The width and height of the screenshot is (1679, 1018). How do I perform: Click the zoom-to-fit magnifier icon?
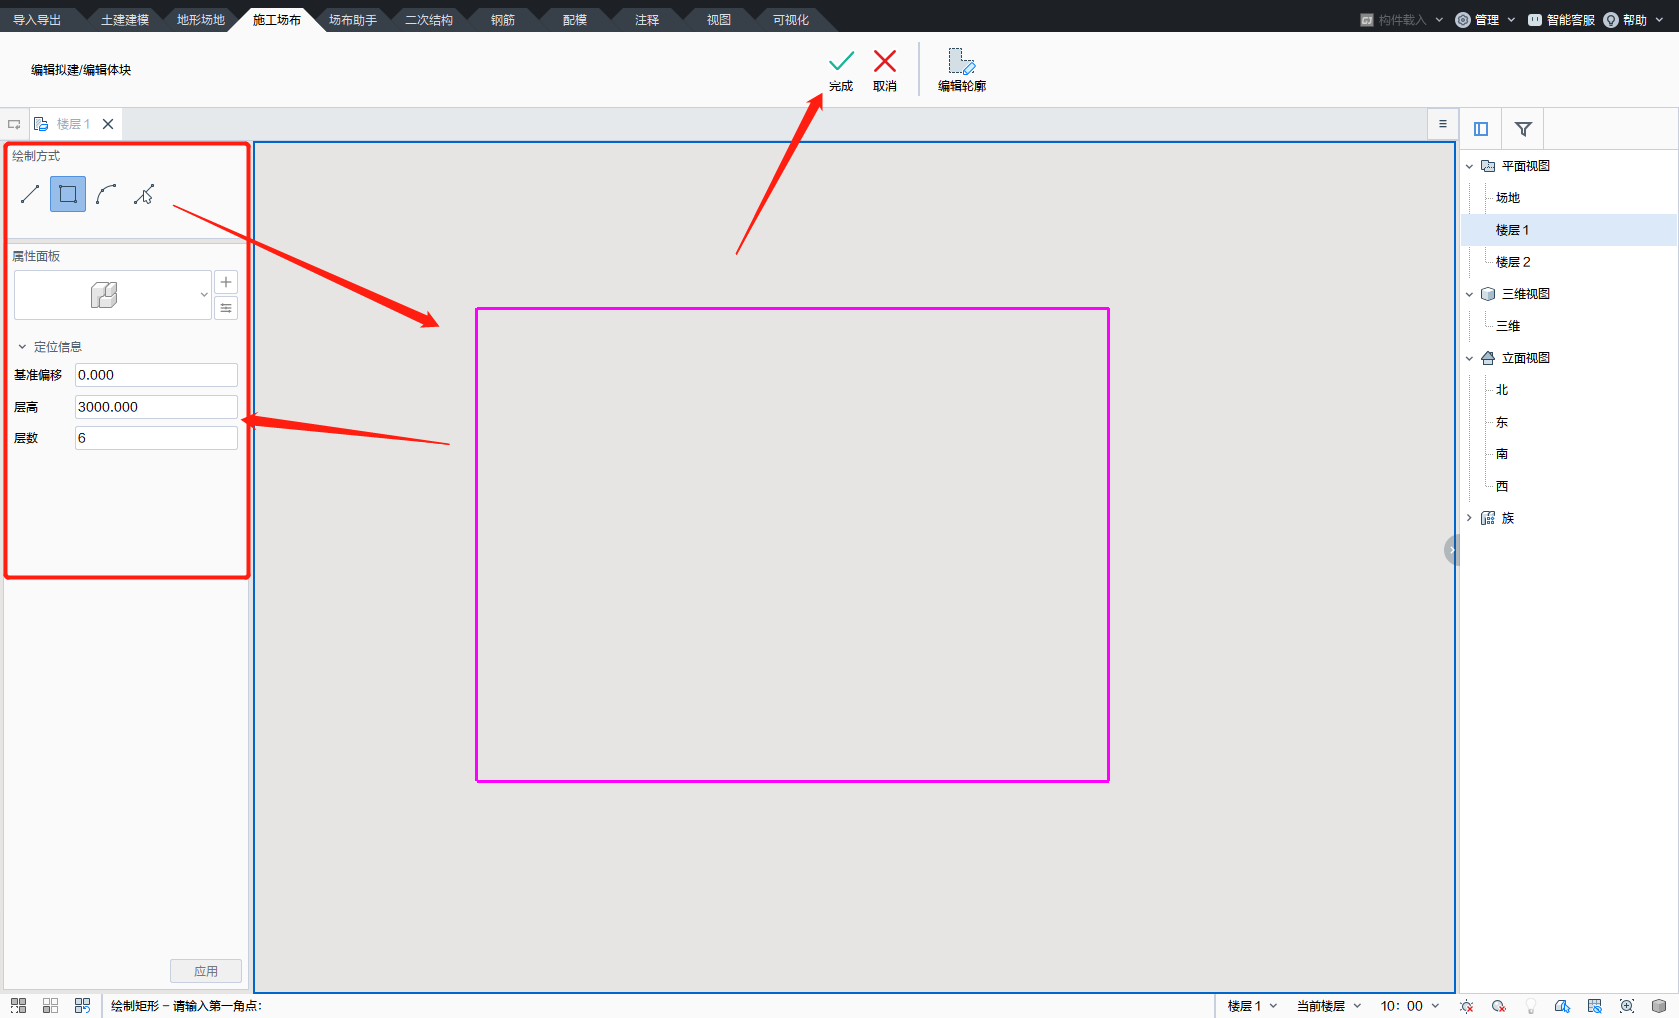1627,1006
